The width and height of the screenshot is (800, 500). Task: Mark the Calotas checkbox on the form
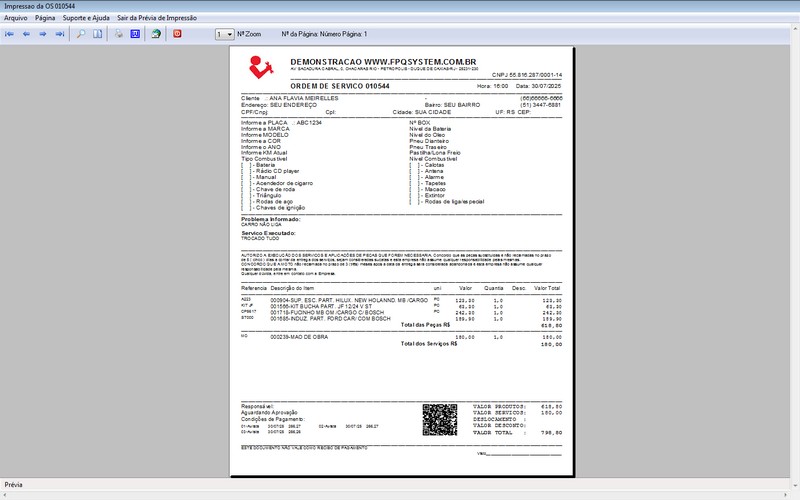click(415, 165)
